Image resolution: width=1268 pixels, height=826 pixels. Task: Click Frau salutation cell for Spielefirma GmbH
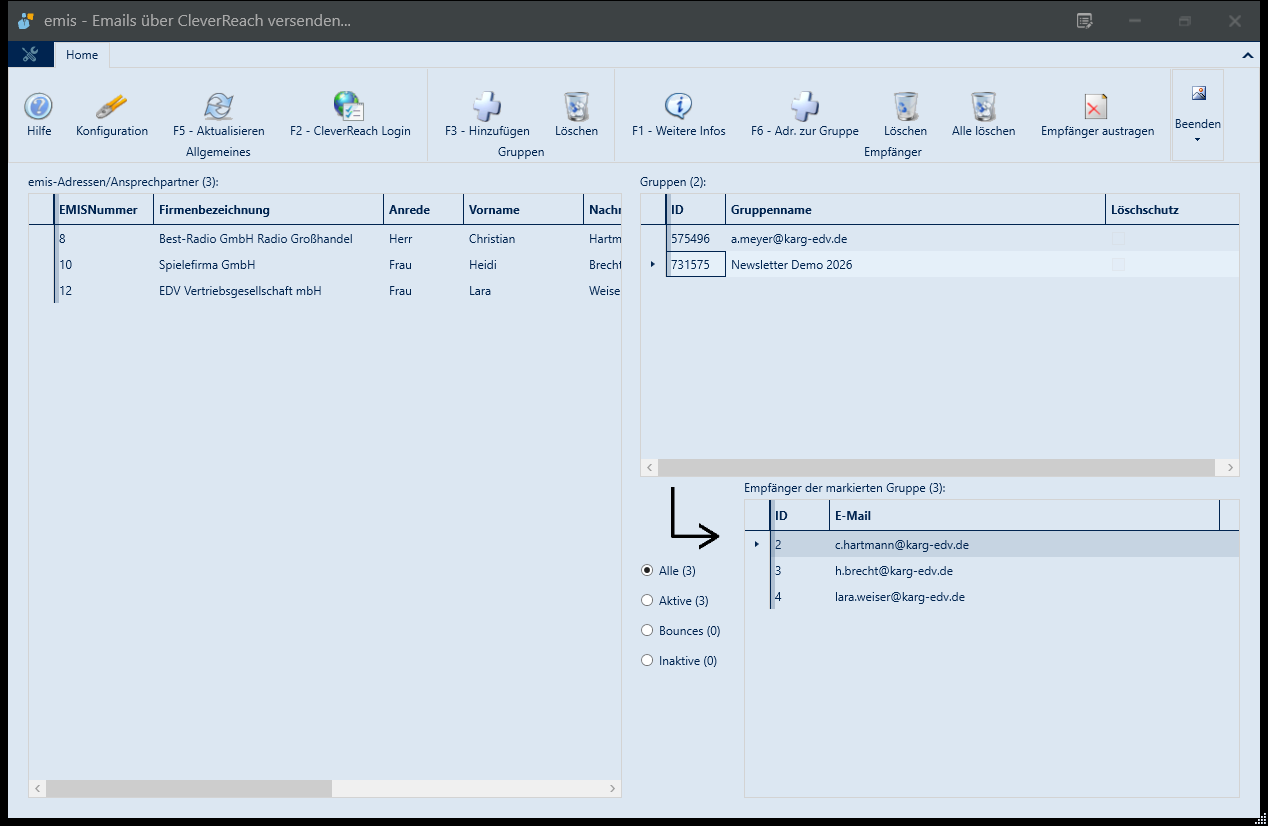423,265
